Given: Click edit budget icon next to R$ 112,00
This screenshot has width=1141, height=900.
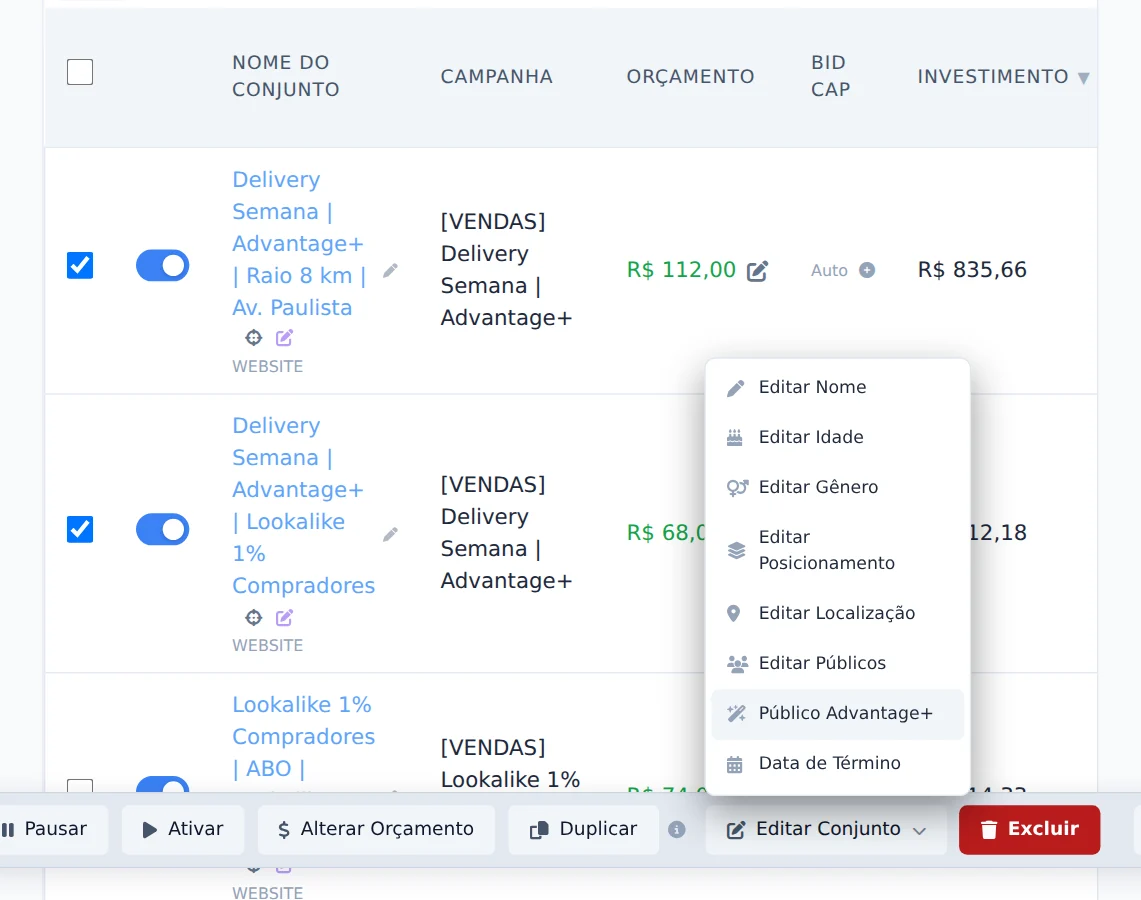Looking at the screenshot, I should pyautogui.click(x=758, y=271).
